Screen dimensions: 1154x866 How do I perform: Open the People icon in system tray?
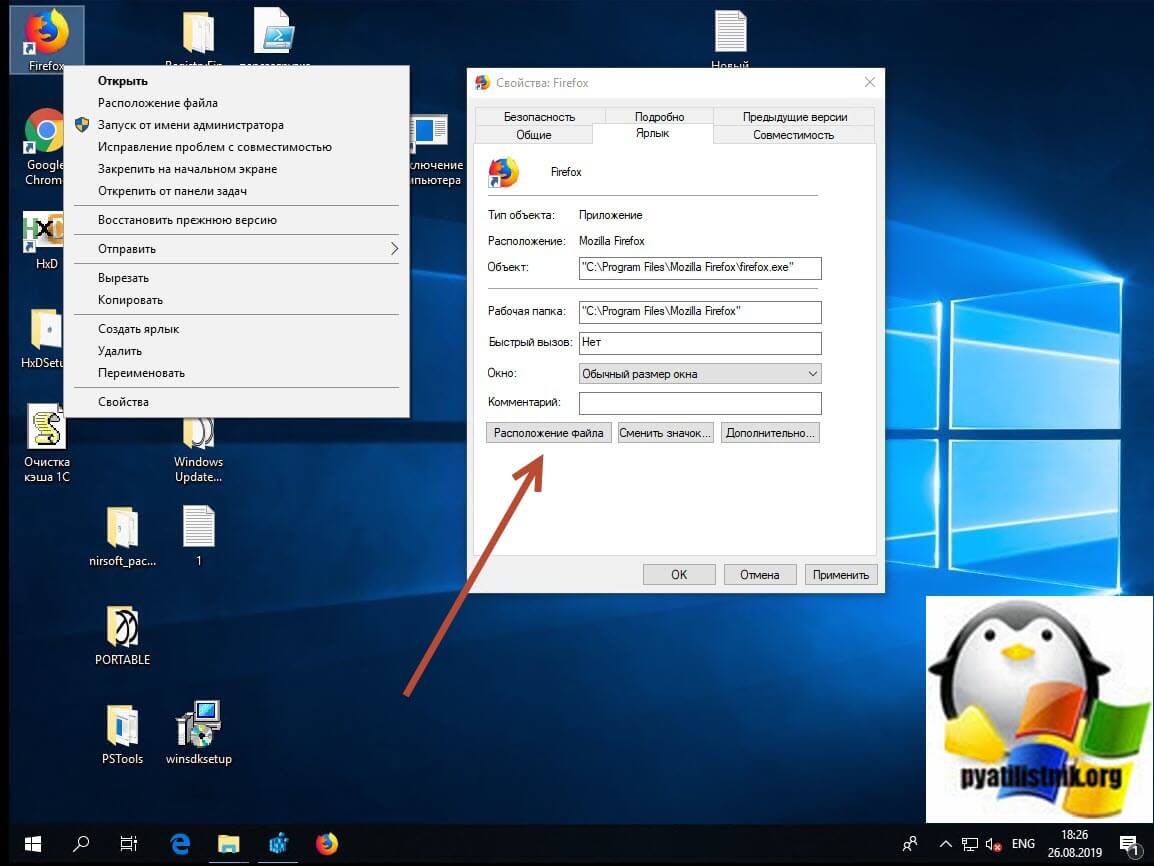click(x=910, y=844)
